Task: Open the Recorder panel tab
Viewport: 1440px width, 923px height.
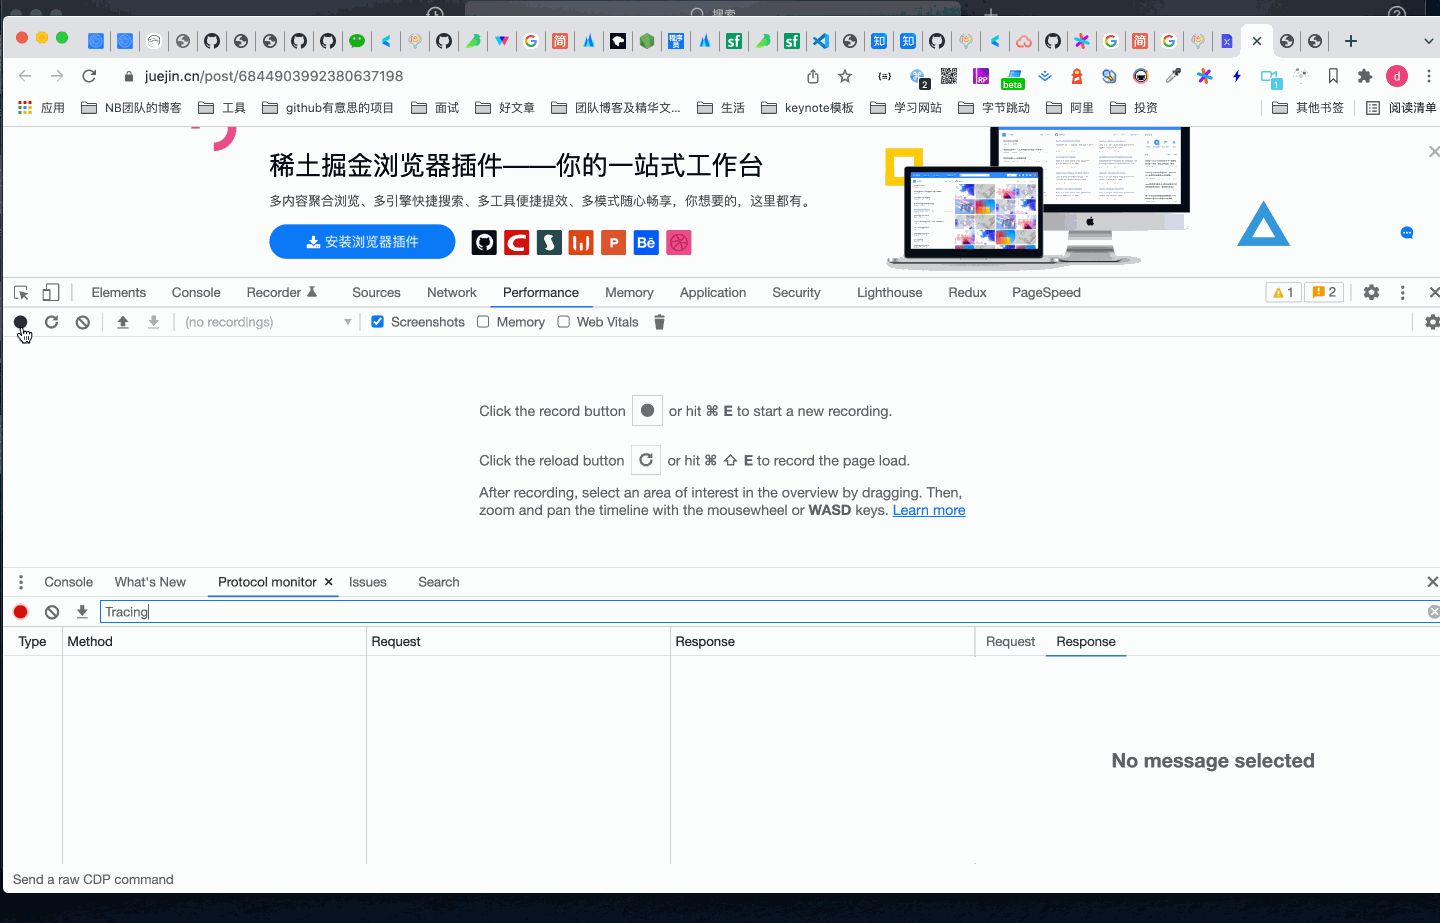Action: tap(281, 293)
